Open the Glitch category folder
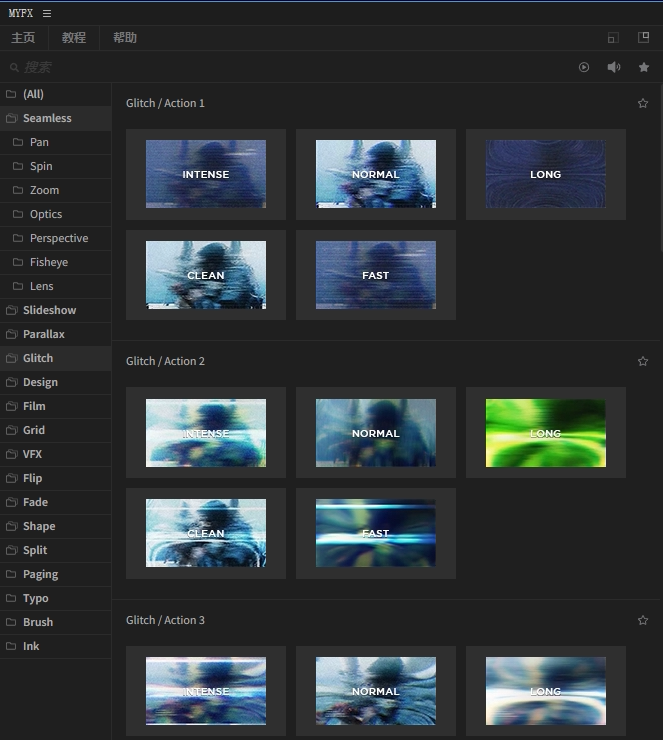Image resolution: width=663 pixels, height=740 pixels. click(x=56, y=358)
